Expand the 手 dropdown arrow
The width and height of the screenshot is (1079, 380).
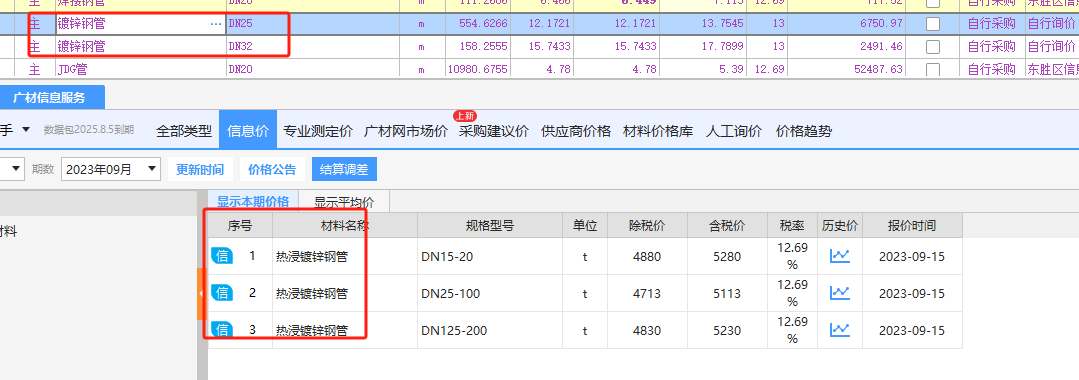(x=26, y=129)
